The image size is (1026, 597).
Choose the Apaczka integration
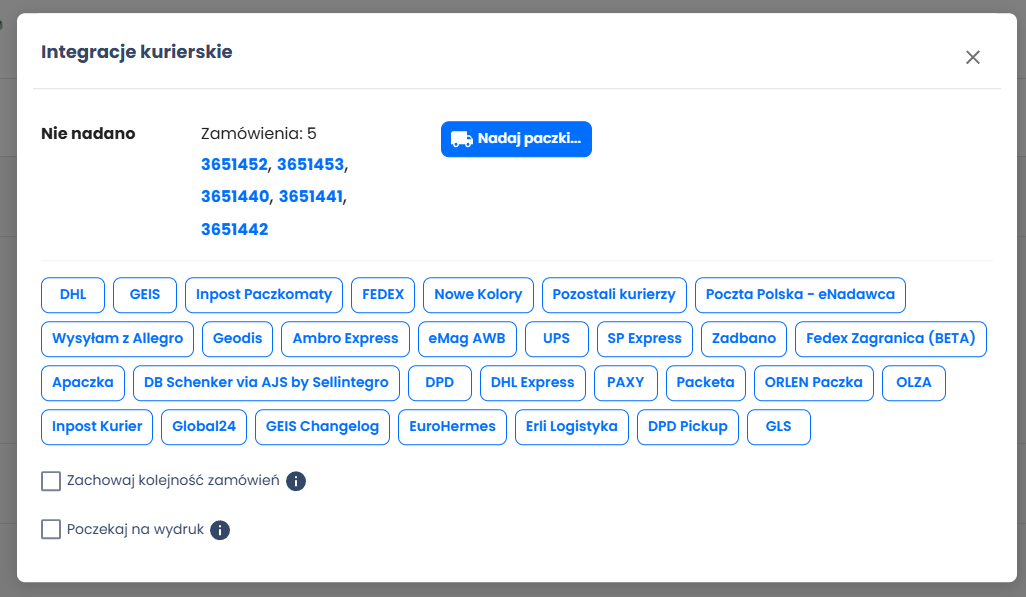click(82, 383)
